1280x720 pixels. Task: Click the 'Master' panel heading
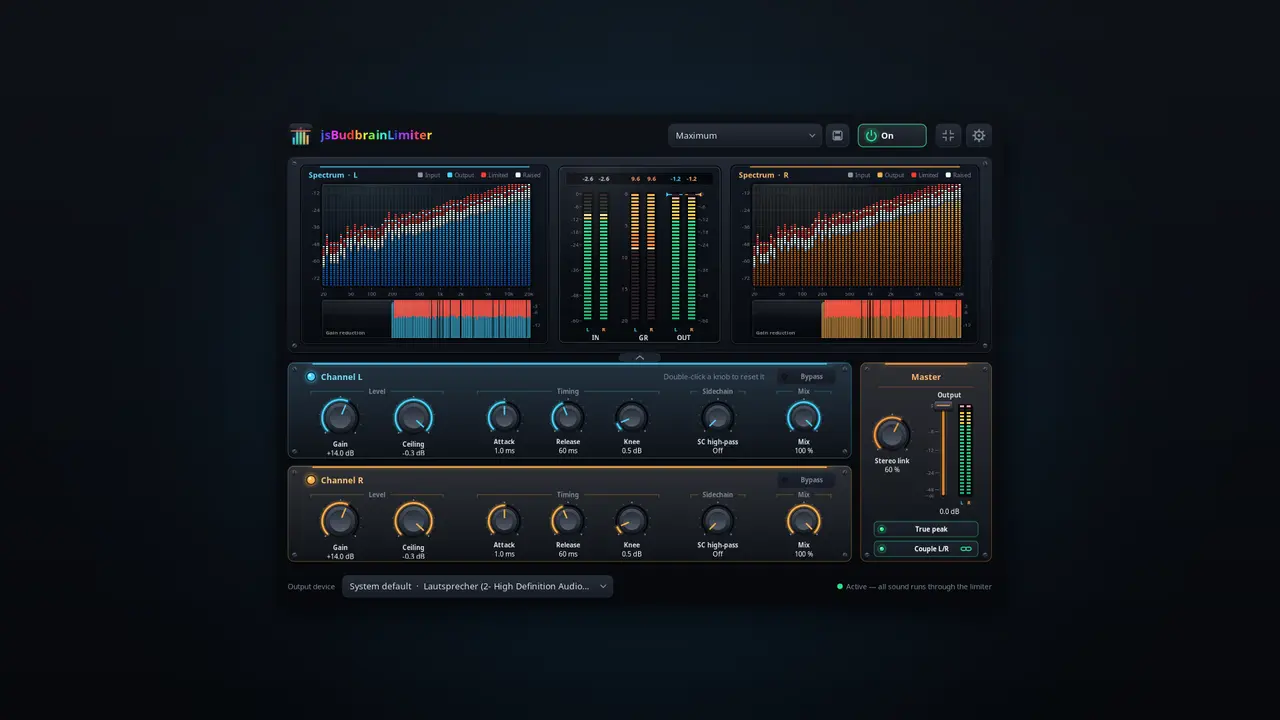click(926, 377)
